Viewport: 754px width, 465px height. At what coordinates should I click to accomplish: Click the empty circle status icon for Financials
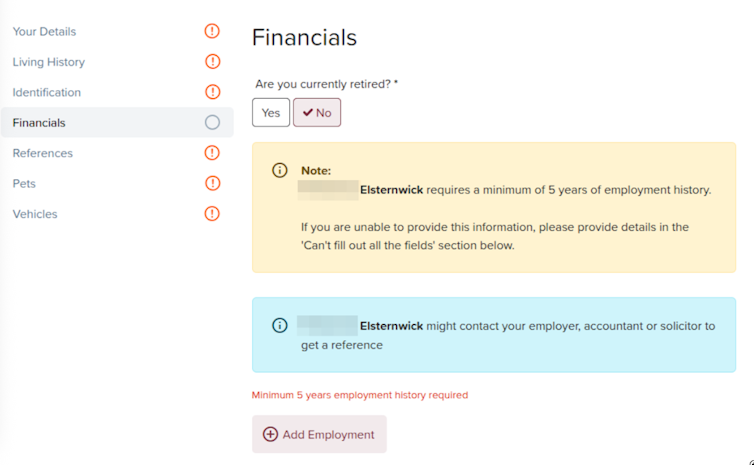point(212,123)
